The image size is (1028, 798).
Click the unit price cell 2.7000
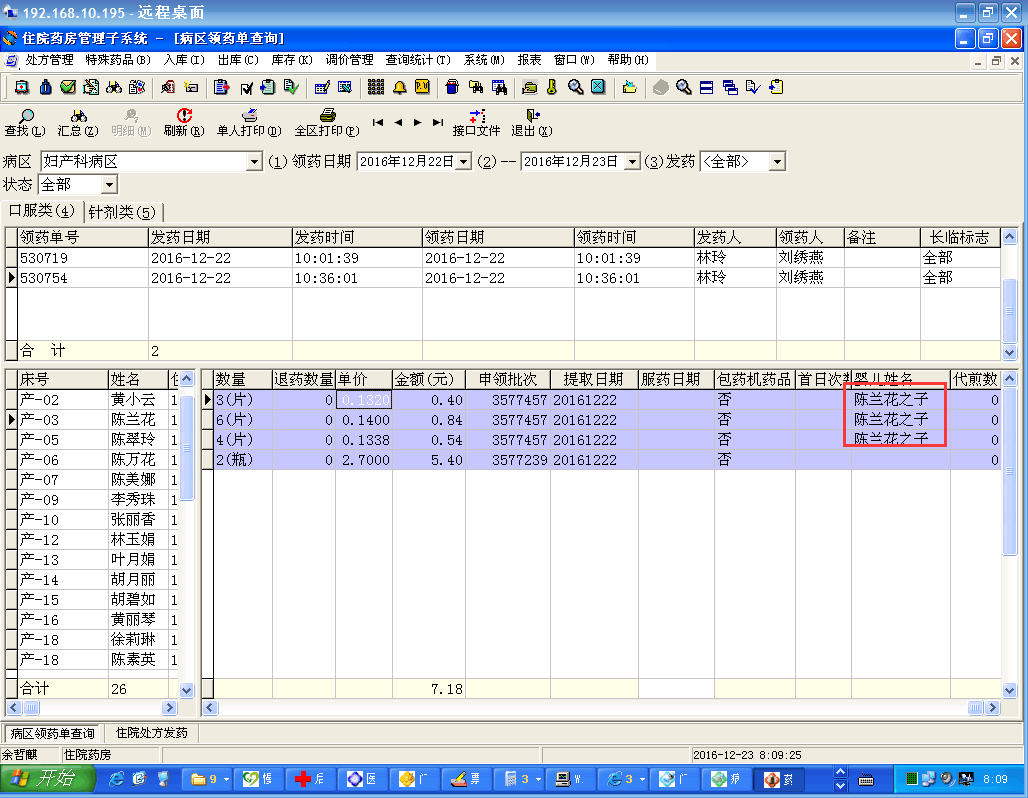point(364,460)
